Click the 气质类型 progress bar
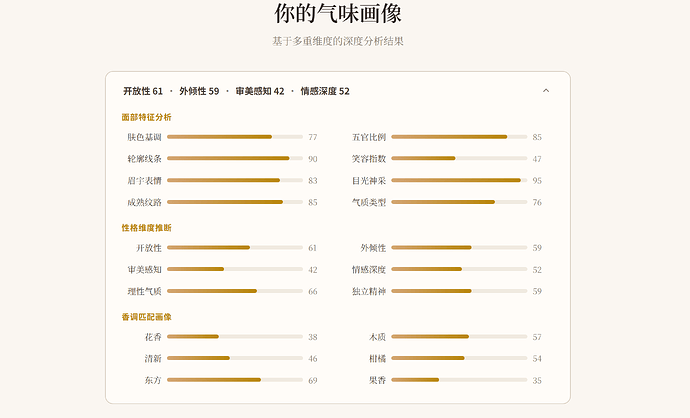 459,202
